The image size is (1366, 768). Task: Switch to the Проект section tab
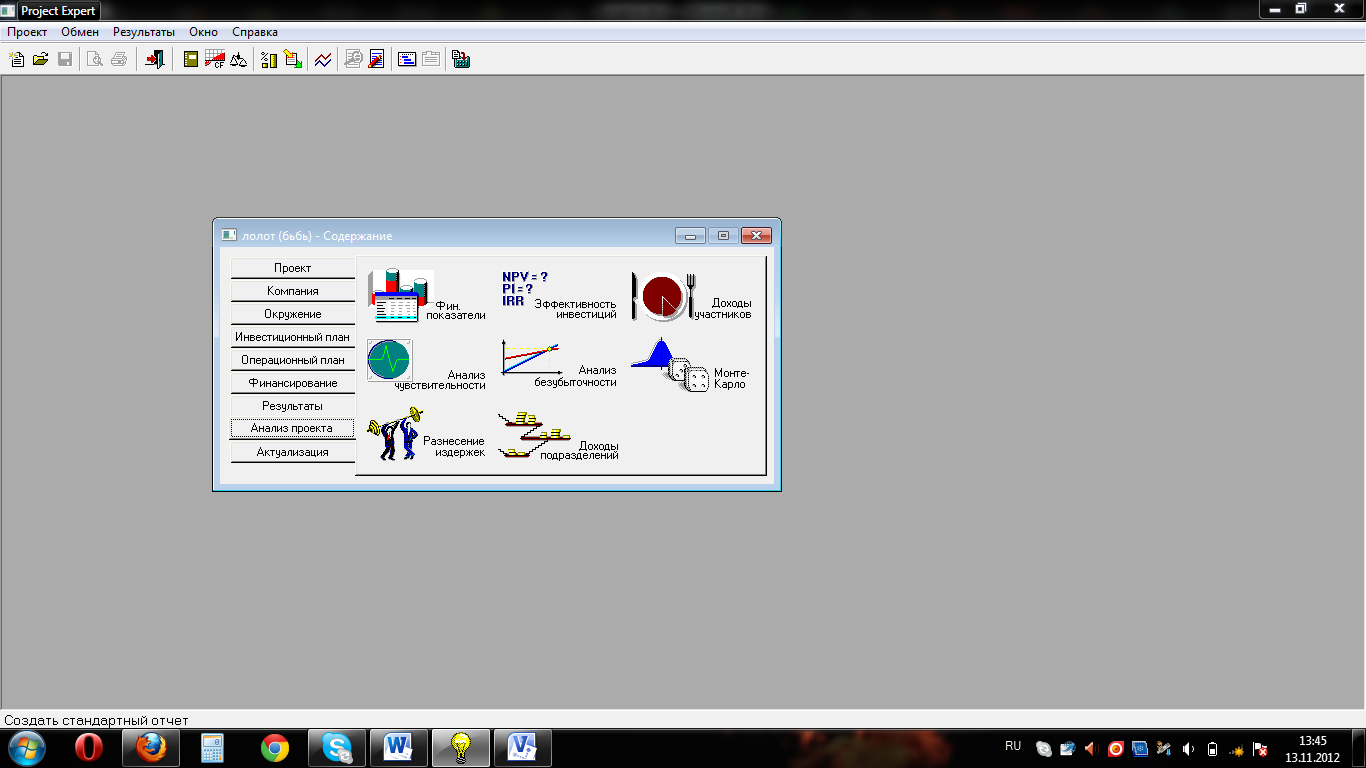pos(293,268)
